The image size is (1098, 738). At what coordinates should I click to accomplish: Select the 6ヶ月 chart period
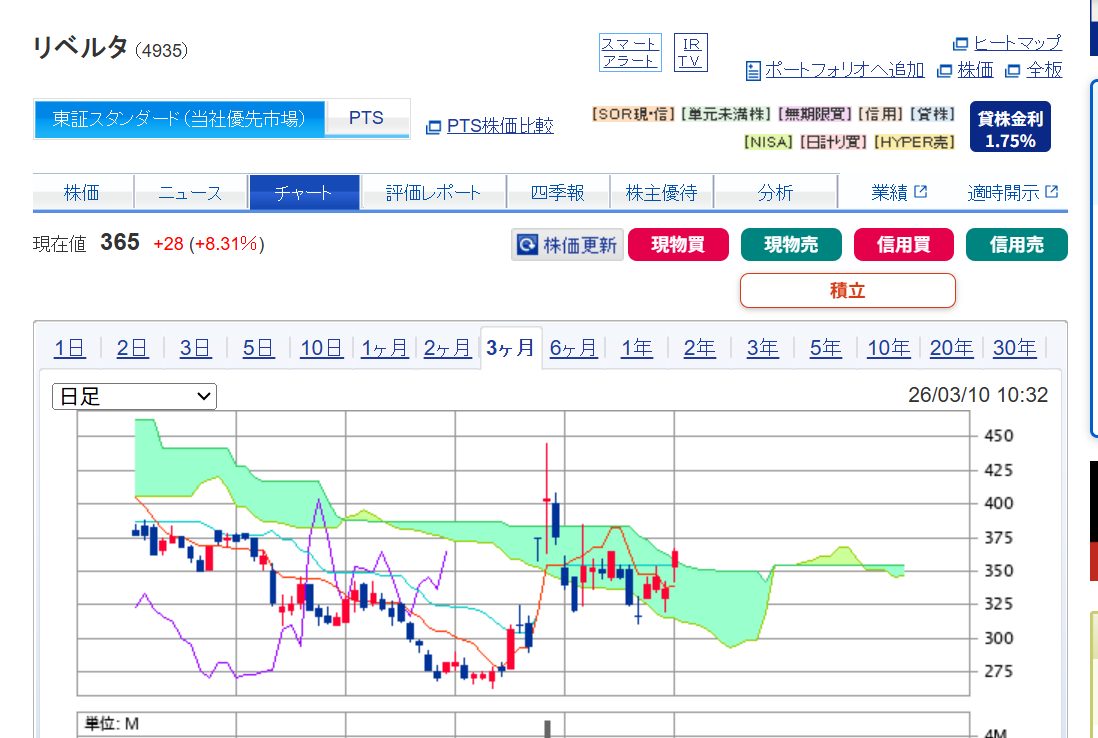573,348
